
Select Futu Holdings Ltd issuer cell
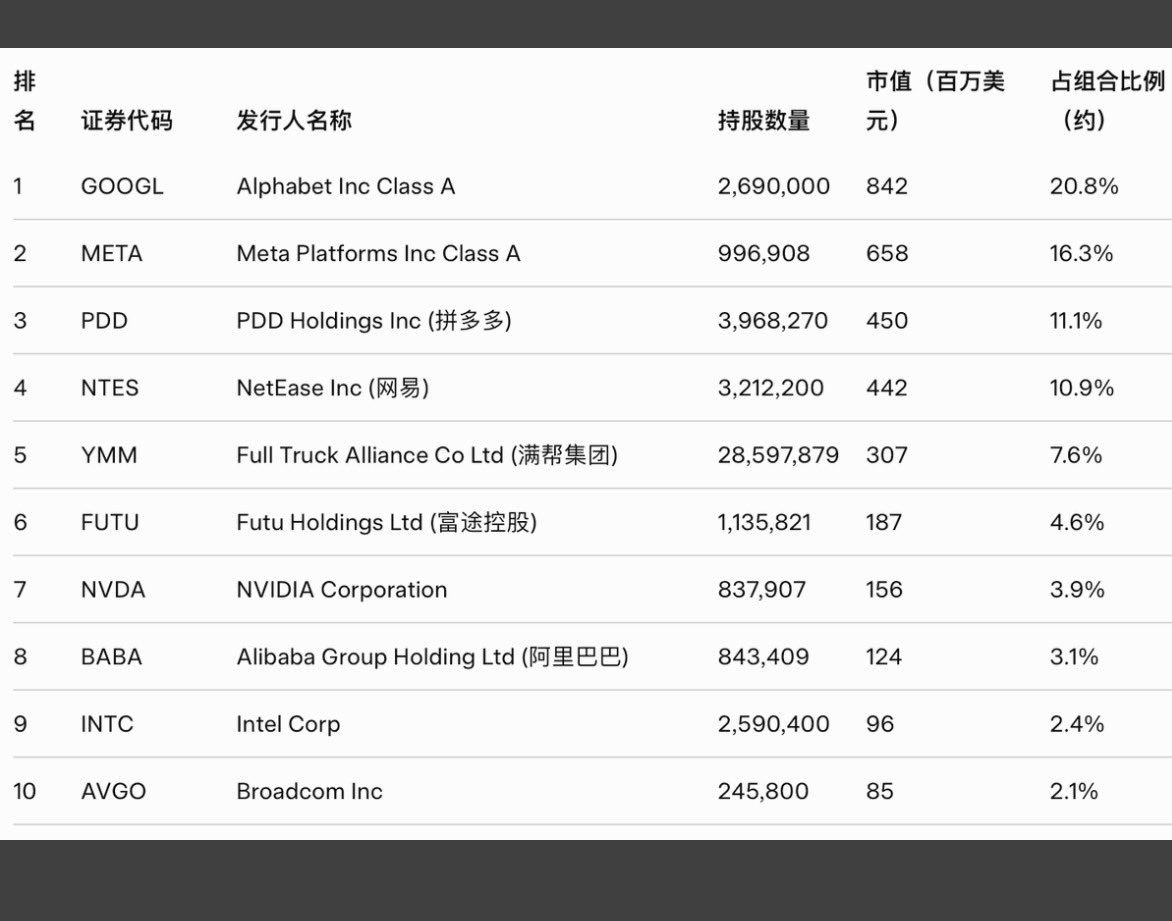coord(386,522)
